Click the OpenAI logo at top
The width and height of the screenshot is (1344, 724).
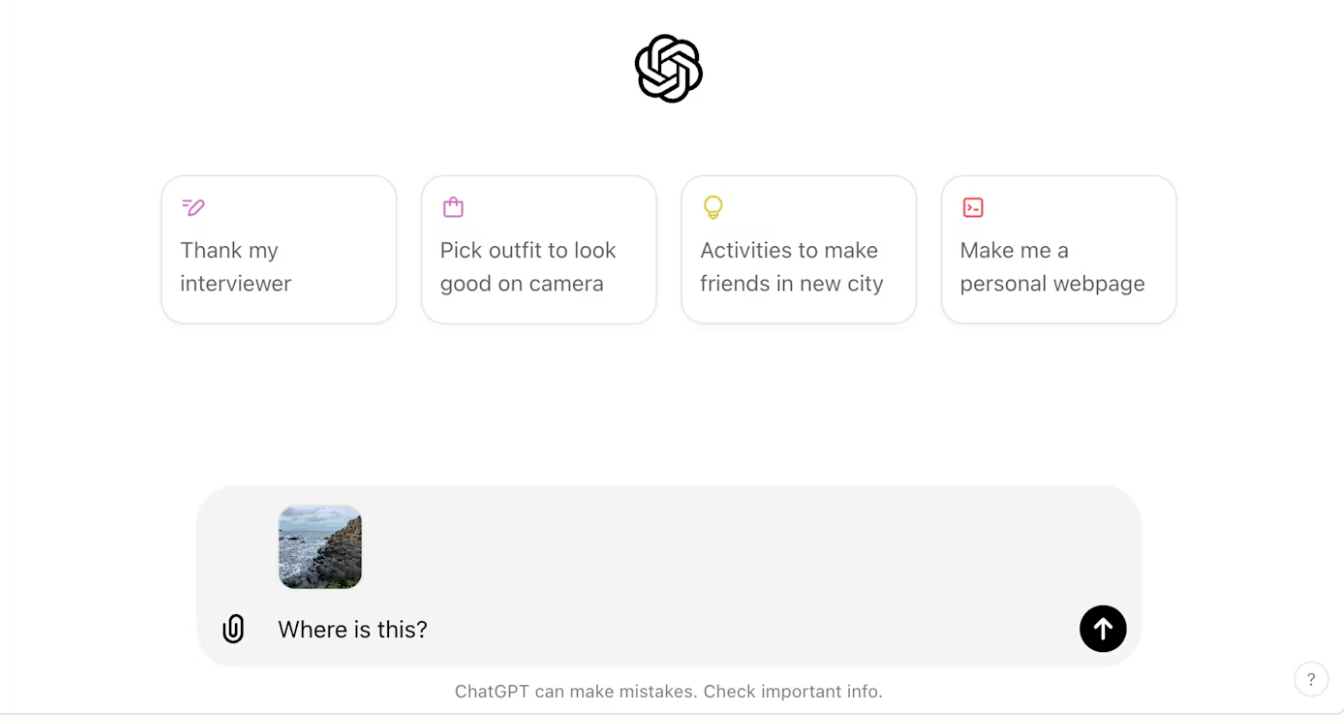(x=669, y=69)
